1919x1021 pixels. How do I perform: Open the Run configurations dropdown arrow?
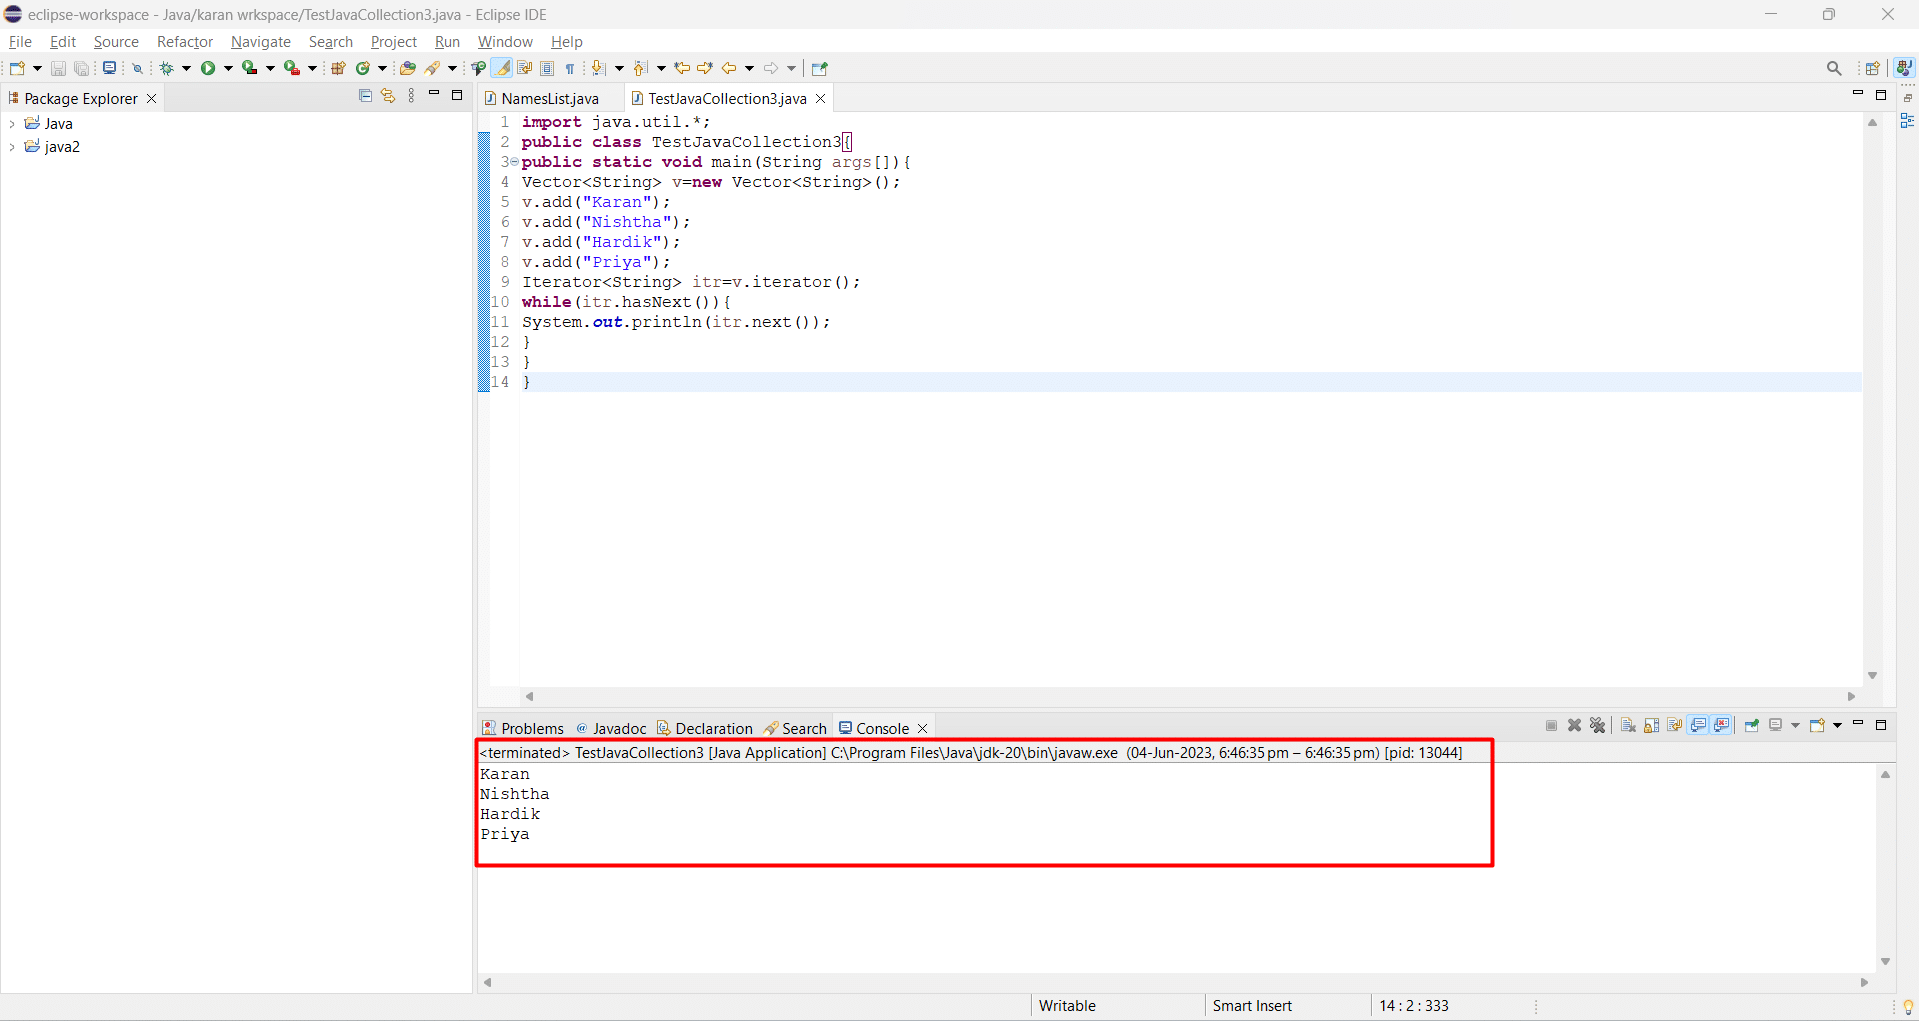pyautogui.click(x=228, y=68)
